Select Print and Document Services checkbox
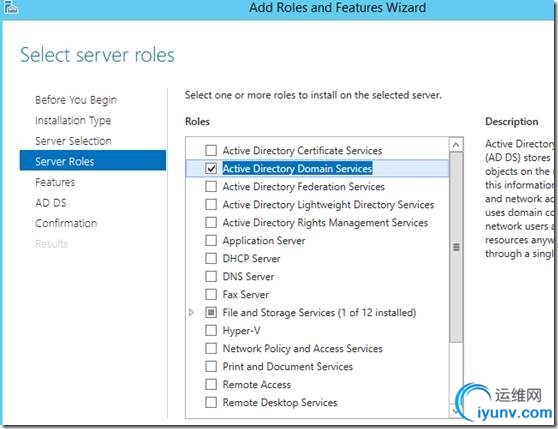558x429 pixels. click(211, 366)
